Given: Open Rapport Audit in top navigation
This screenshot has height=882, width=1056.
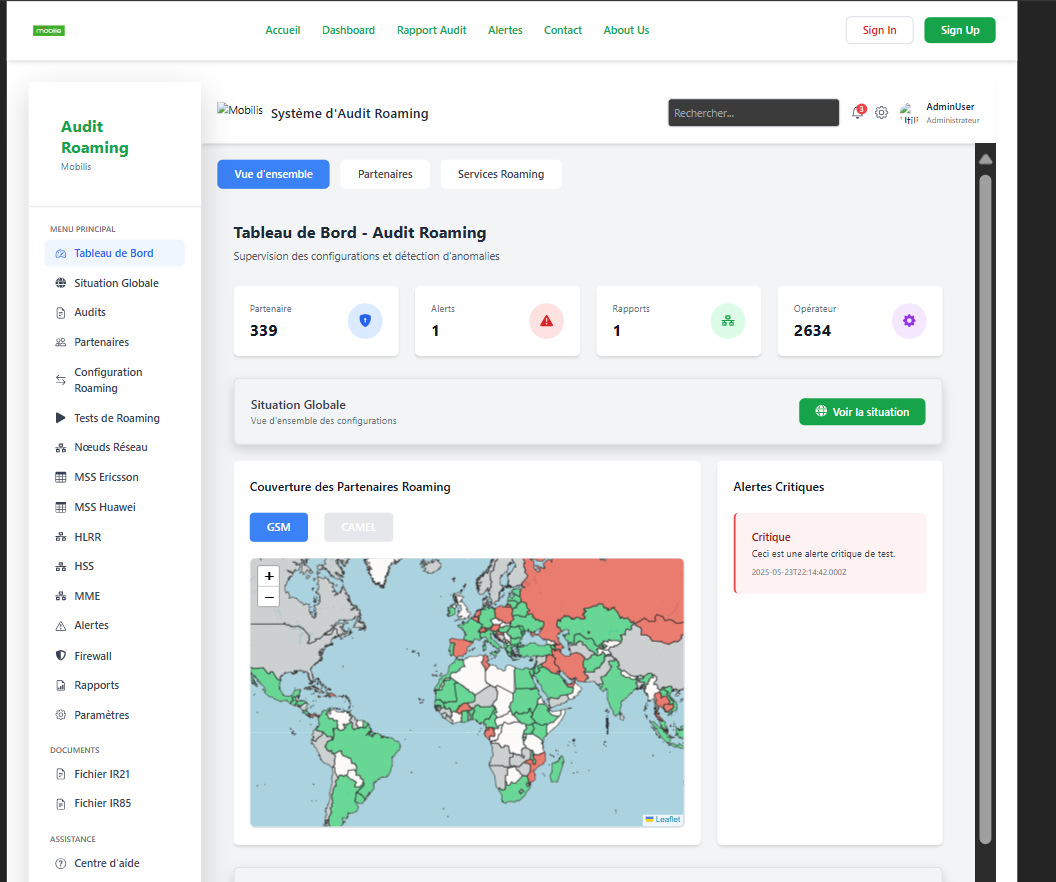Looking at the screenshot, I should 431,30.
